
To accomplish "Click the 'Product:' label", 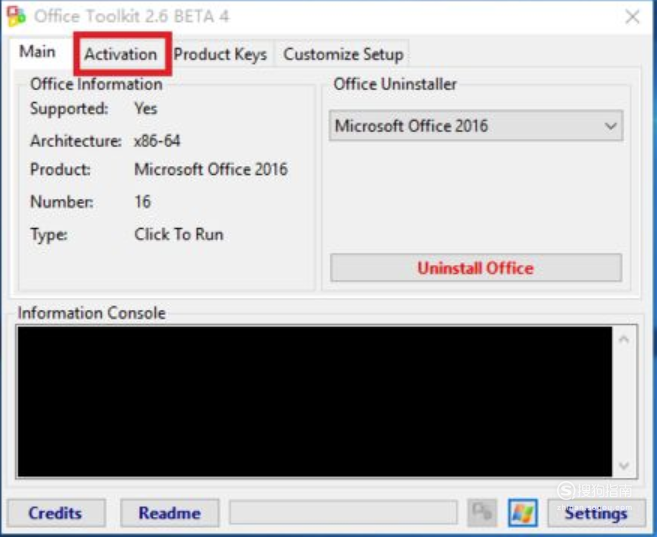I will 60,169.
